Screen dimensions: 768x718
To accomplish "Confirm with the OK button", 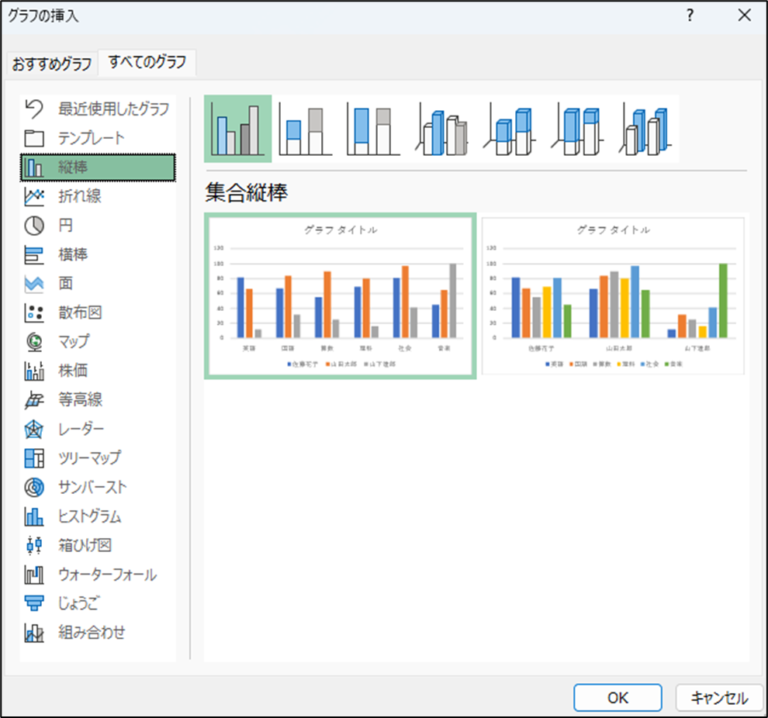I will tap(618, 697).
